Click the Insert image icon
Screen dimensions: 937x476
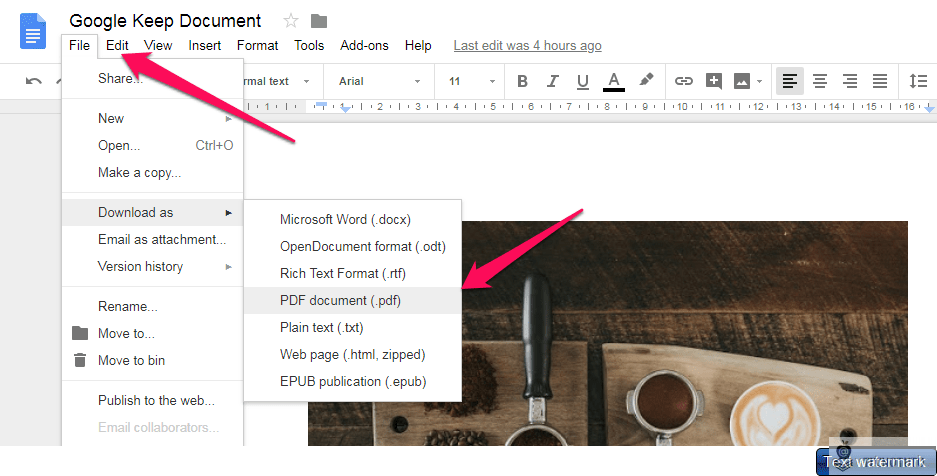[x=742, y=81]
